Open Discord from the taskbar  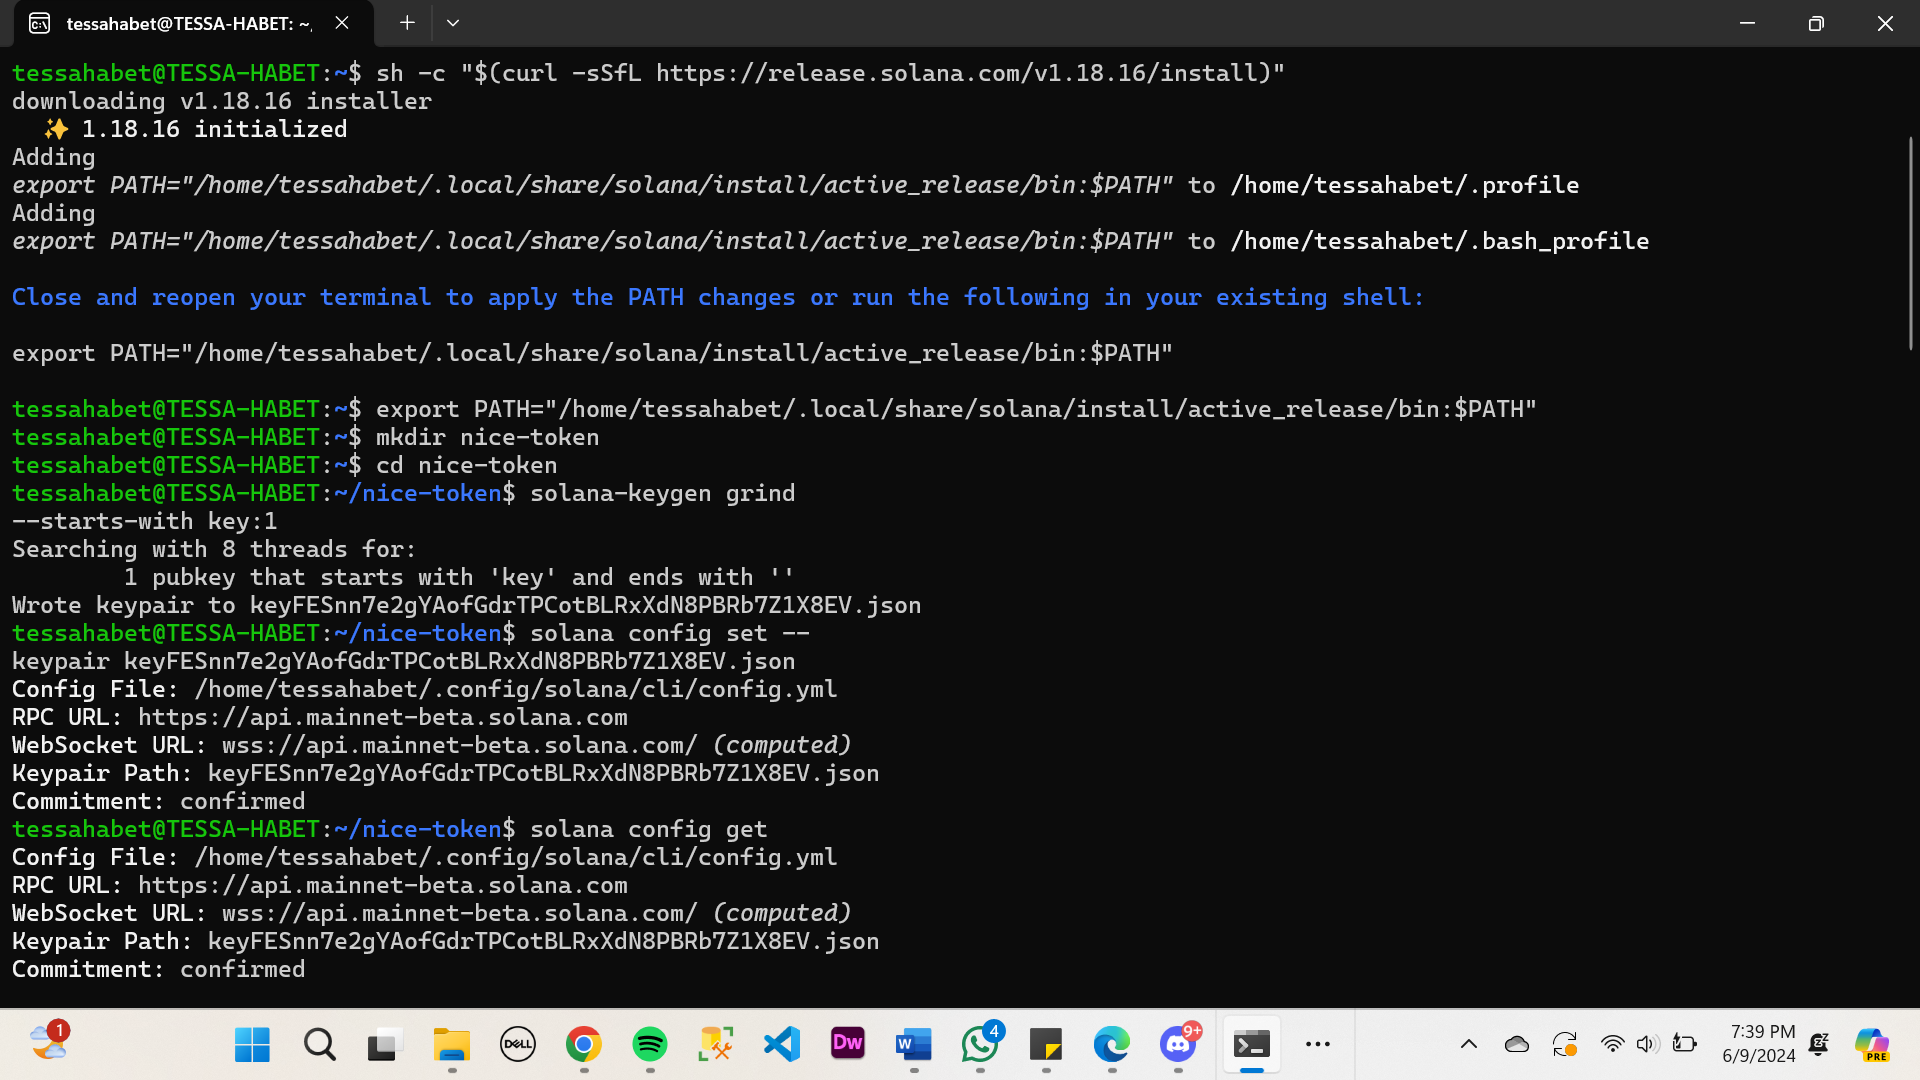pyautogui.click(x=1178, y=1044)
